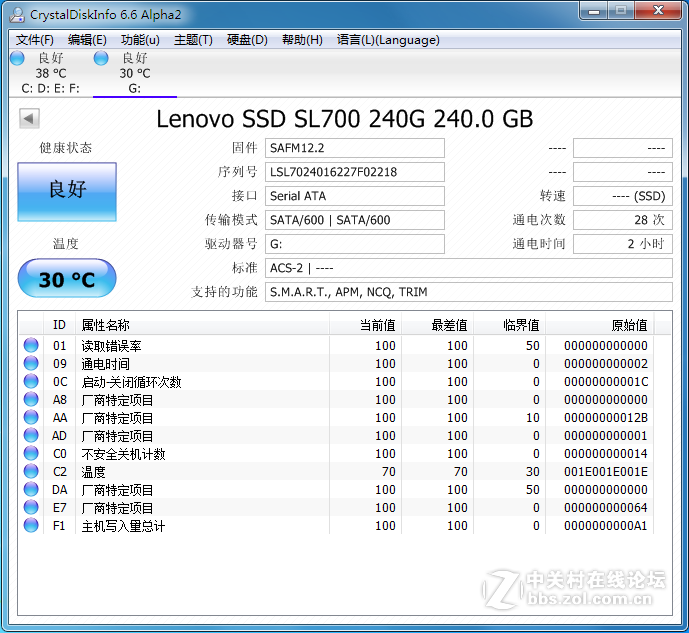Viewport: 689px width, 633px height.
Task: Click status orb of row 0C
Action: pyautogui.click(x=31, y=381)
